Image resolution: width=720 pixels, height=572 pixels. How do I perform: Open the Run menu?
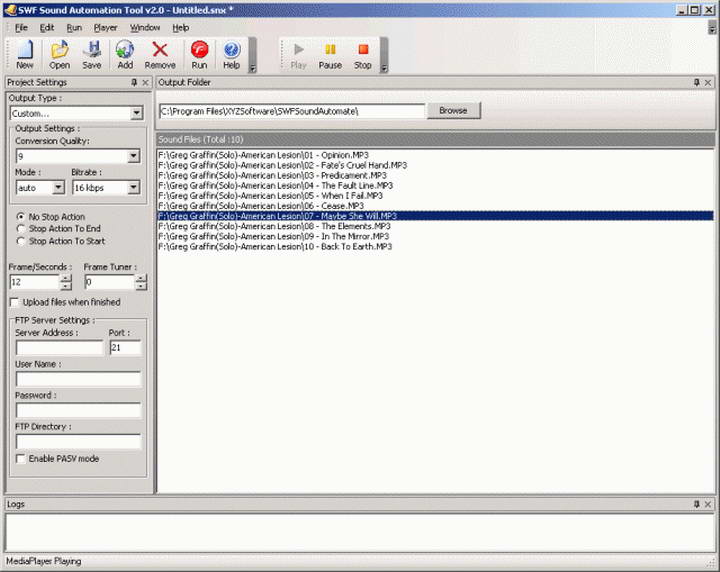pyautogui.click(x=74, y=28)
